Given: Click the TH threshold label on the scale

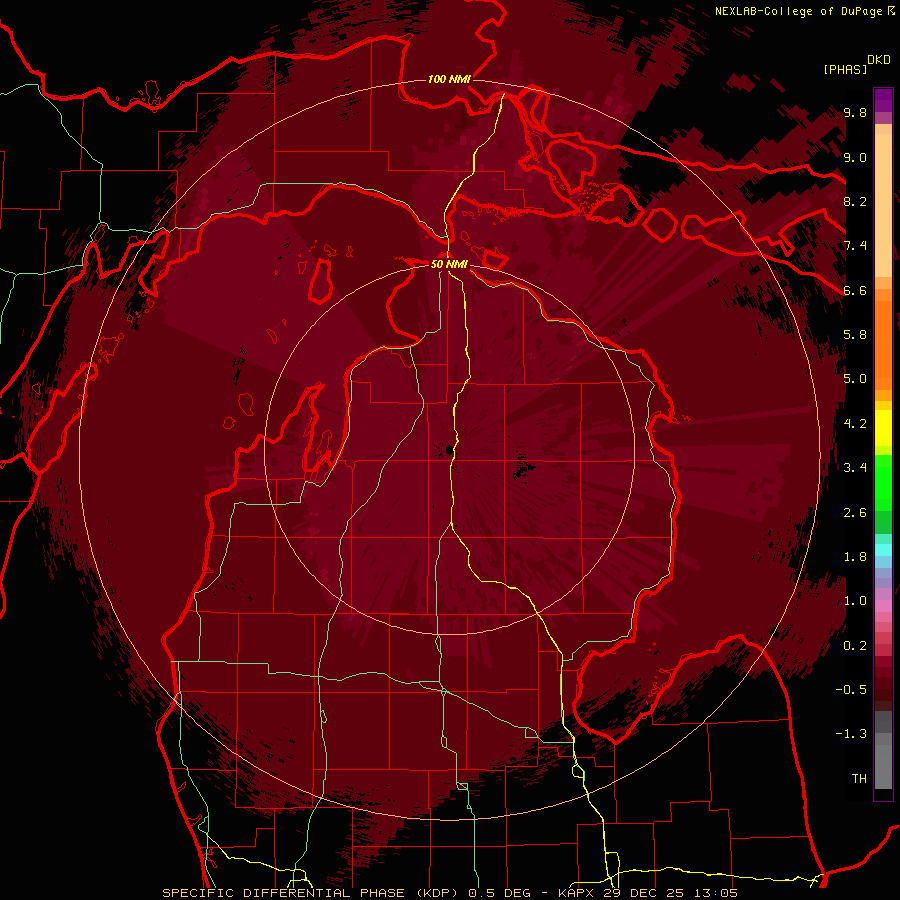Looking at the screenshot, I should click(x=859, y=779).
